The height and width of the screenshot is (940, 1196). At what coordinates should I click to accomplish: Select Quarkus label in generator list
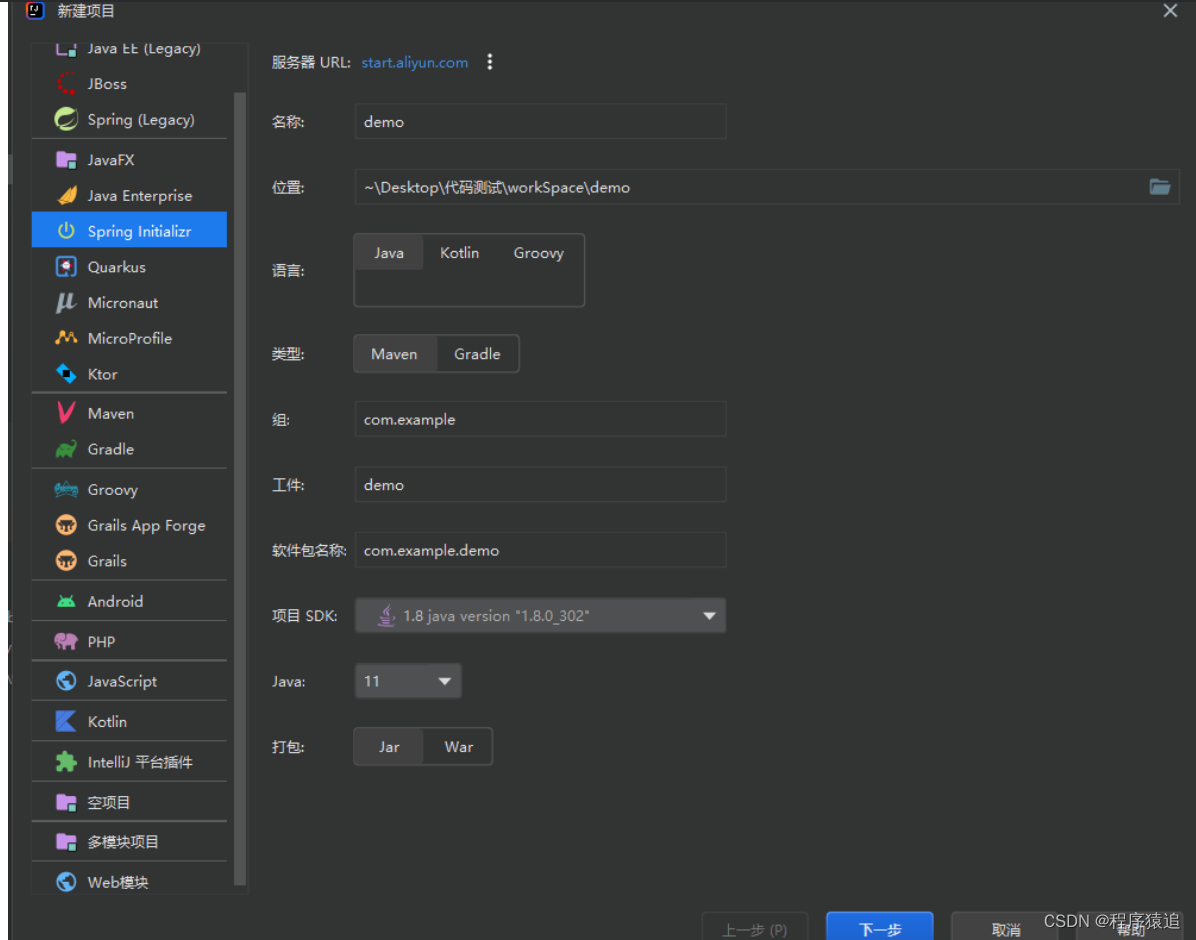tap(117, 267)
